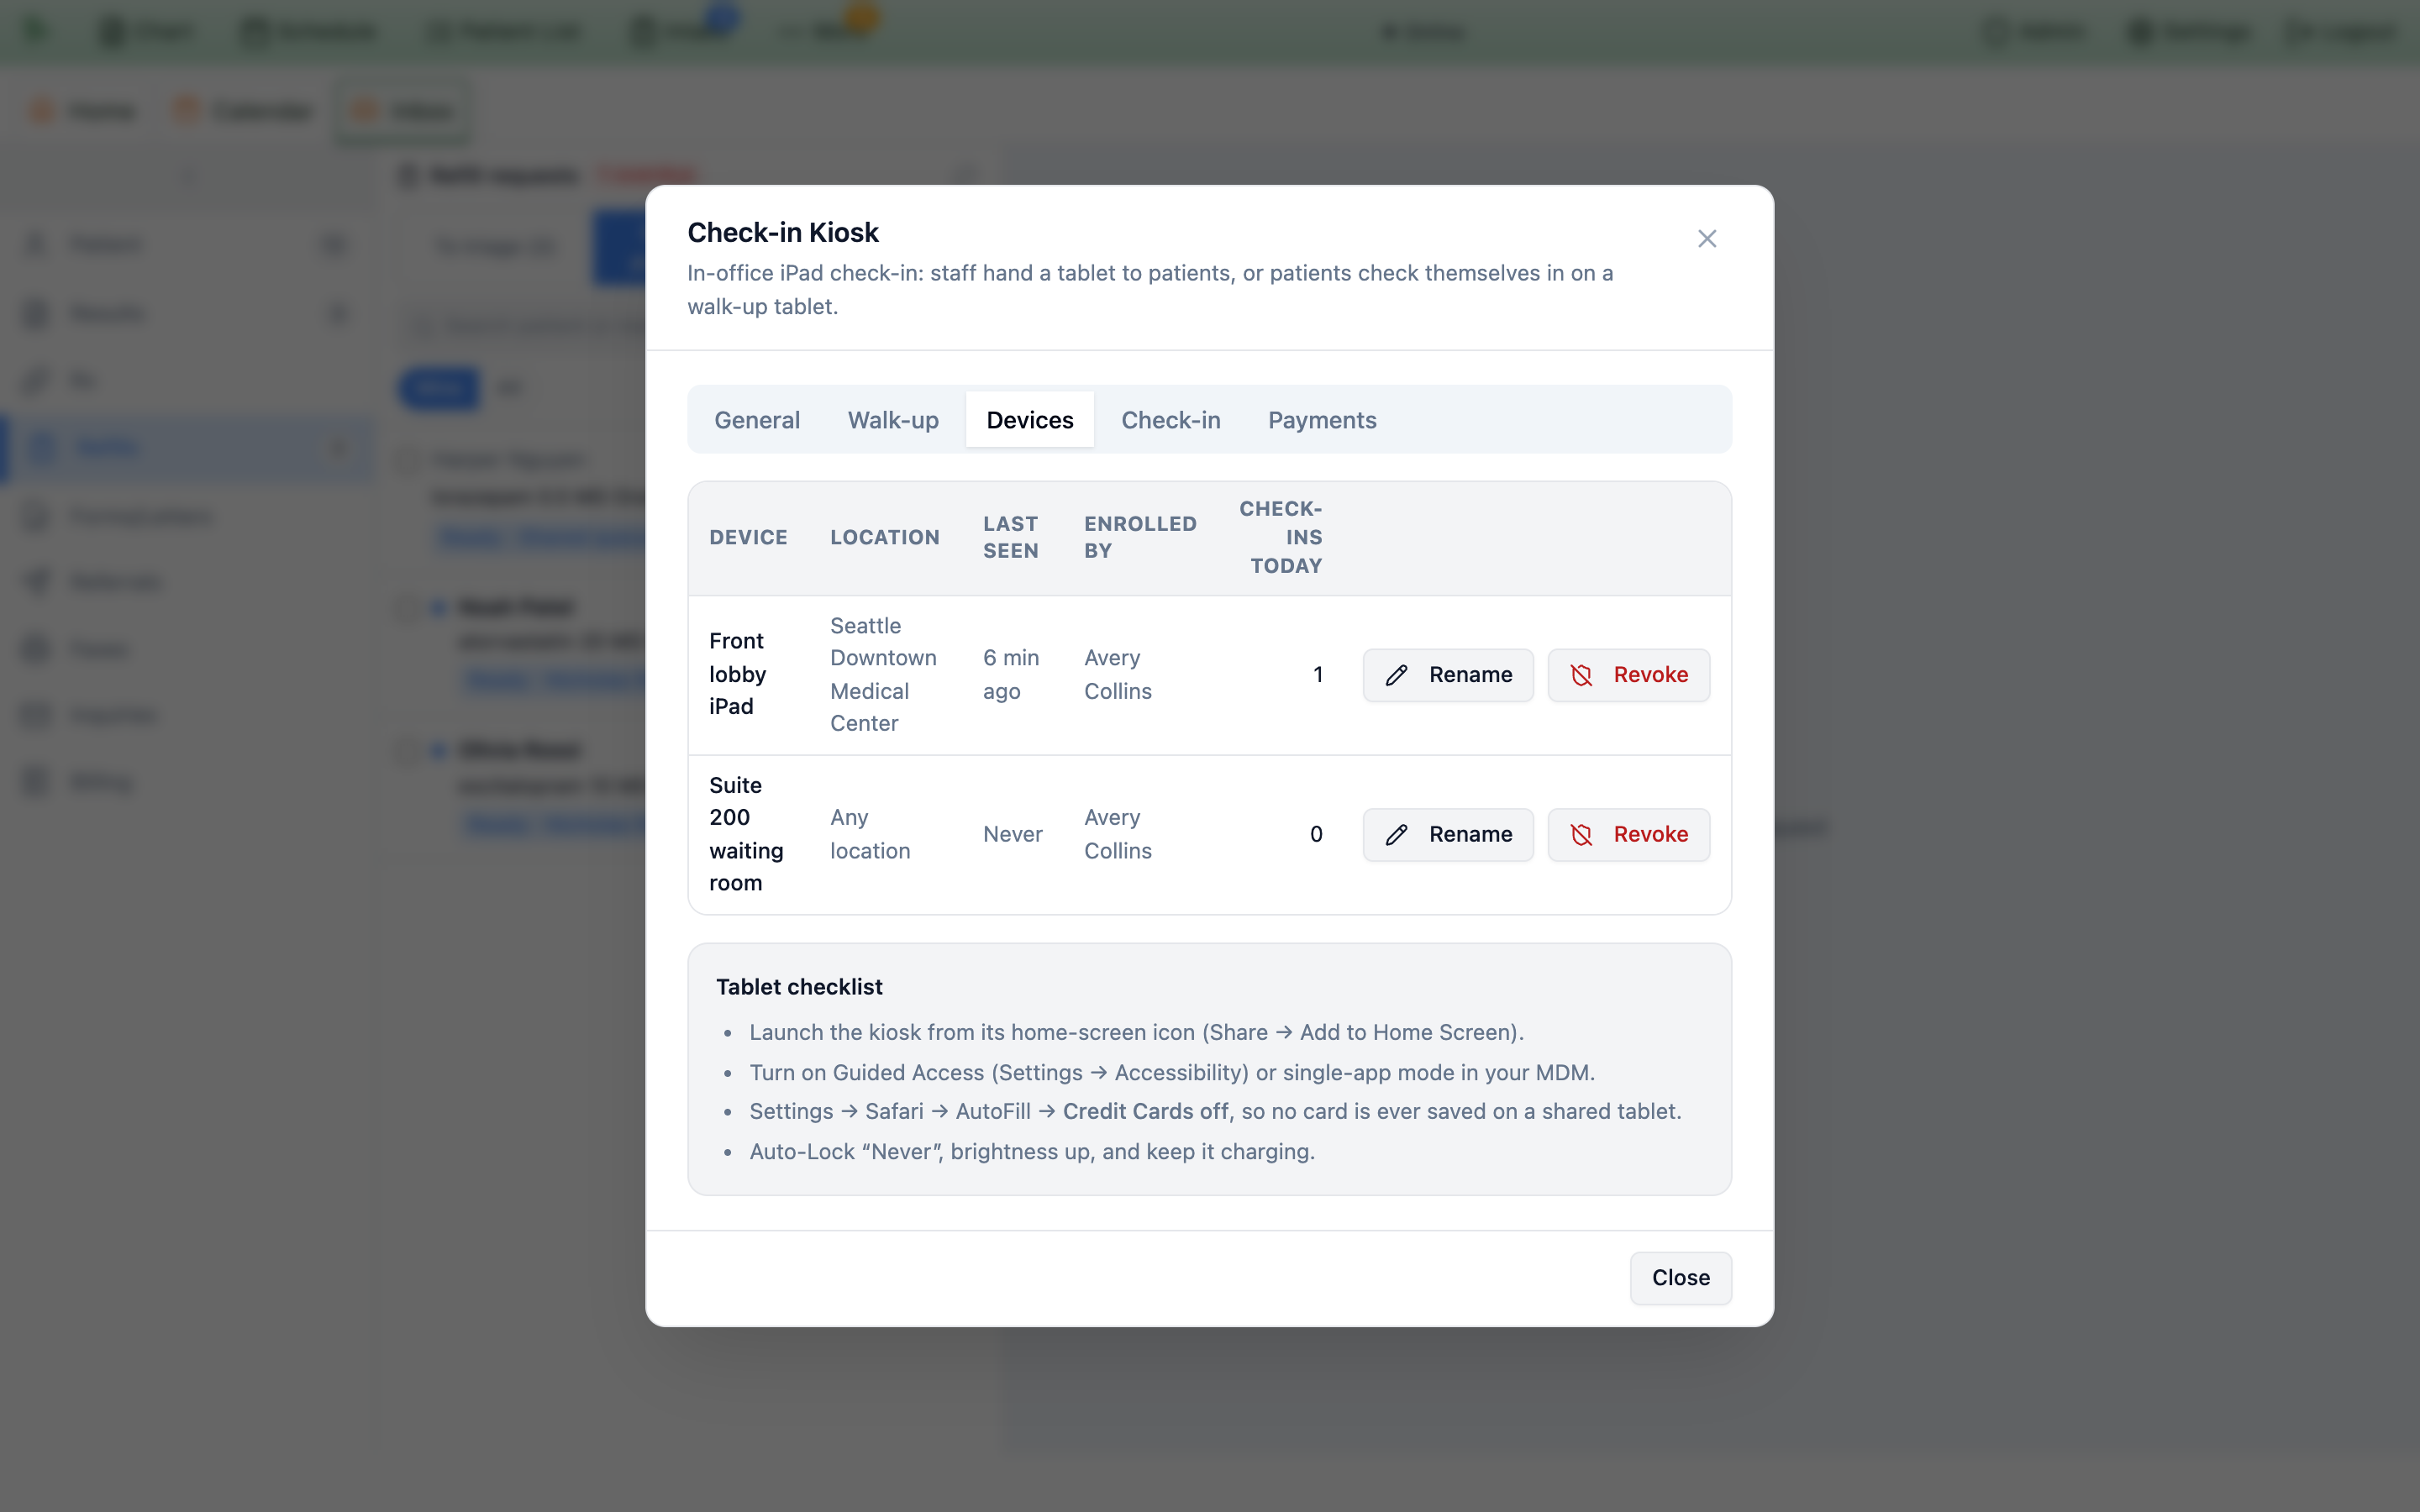Revoke the Front lobby iPad device
Image resolution: width=2420 pixels, height=1512 pixels.
1628,675
